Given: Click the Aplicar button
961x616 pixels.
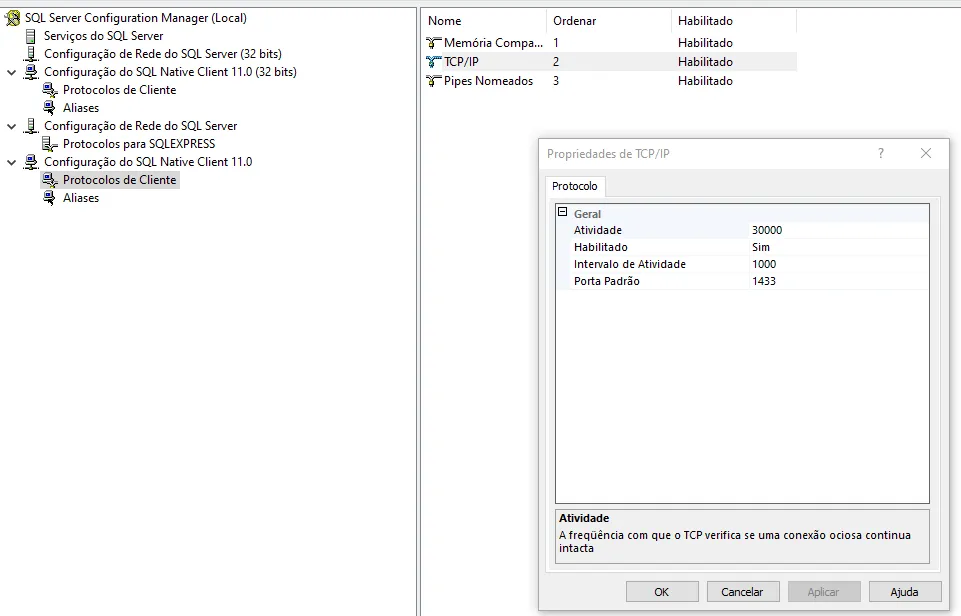Looking at the screenshot, I should click(824, 592).
